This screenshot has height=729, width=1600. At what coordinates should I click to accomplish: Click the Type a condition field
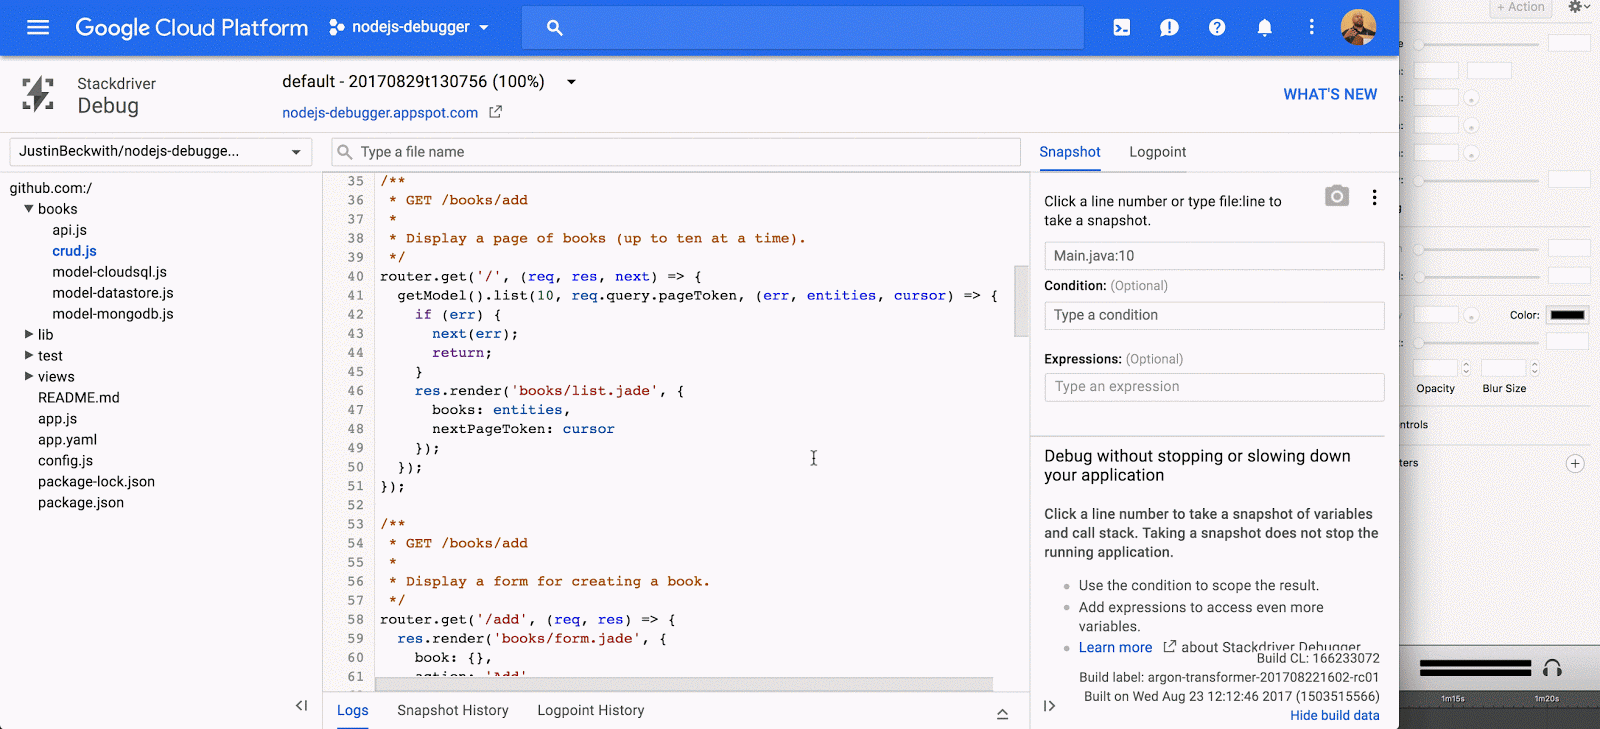(x=1214, y=315)
